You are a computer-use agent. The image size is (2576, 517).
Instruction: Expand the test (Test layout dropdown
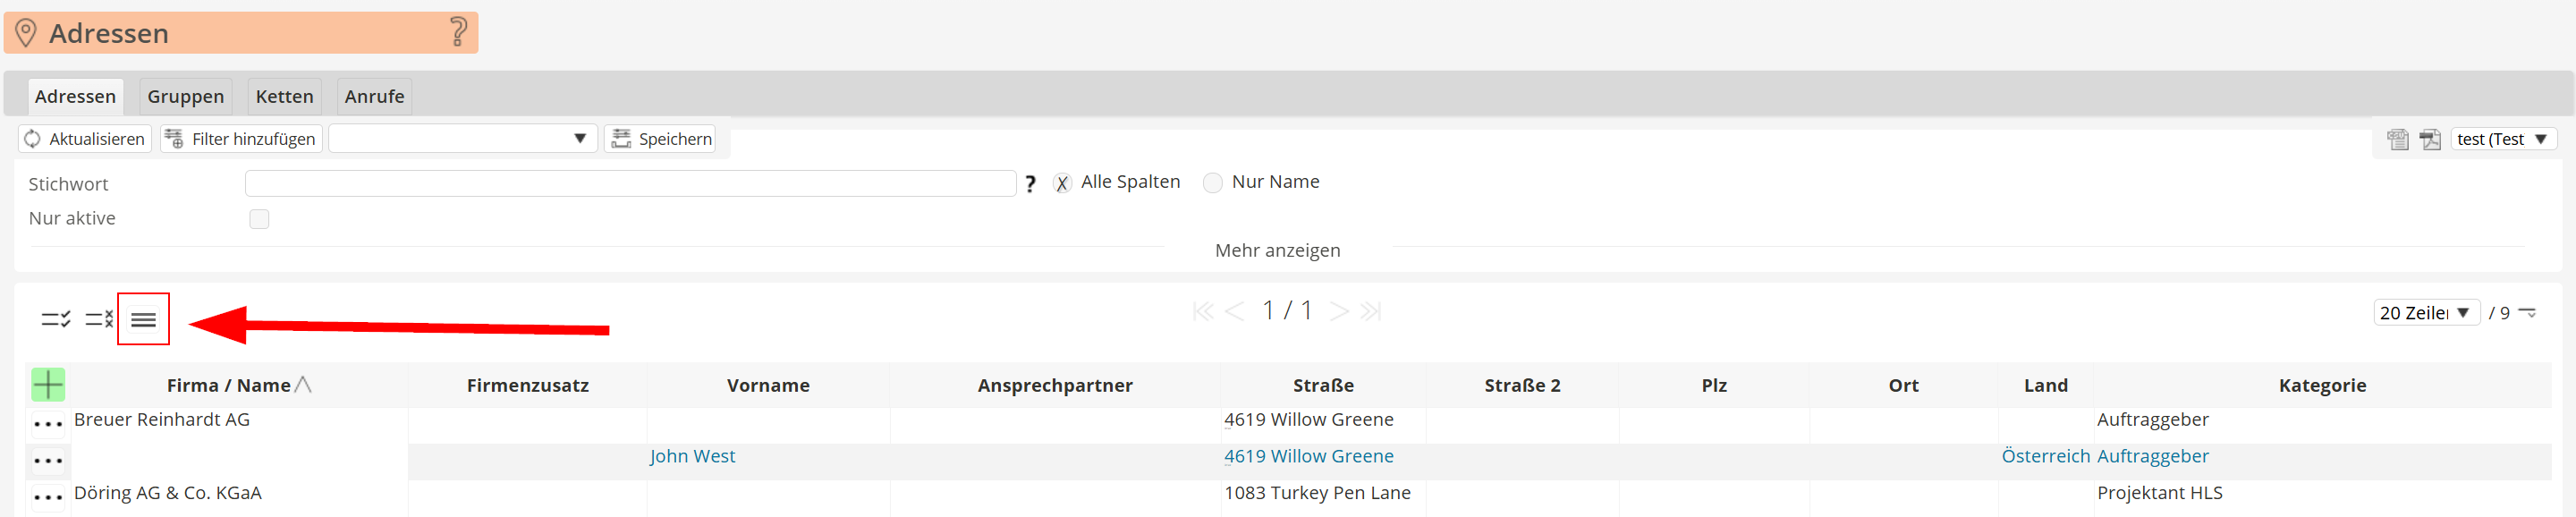coord(2503,139)
